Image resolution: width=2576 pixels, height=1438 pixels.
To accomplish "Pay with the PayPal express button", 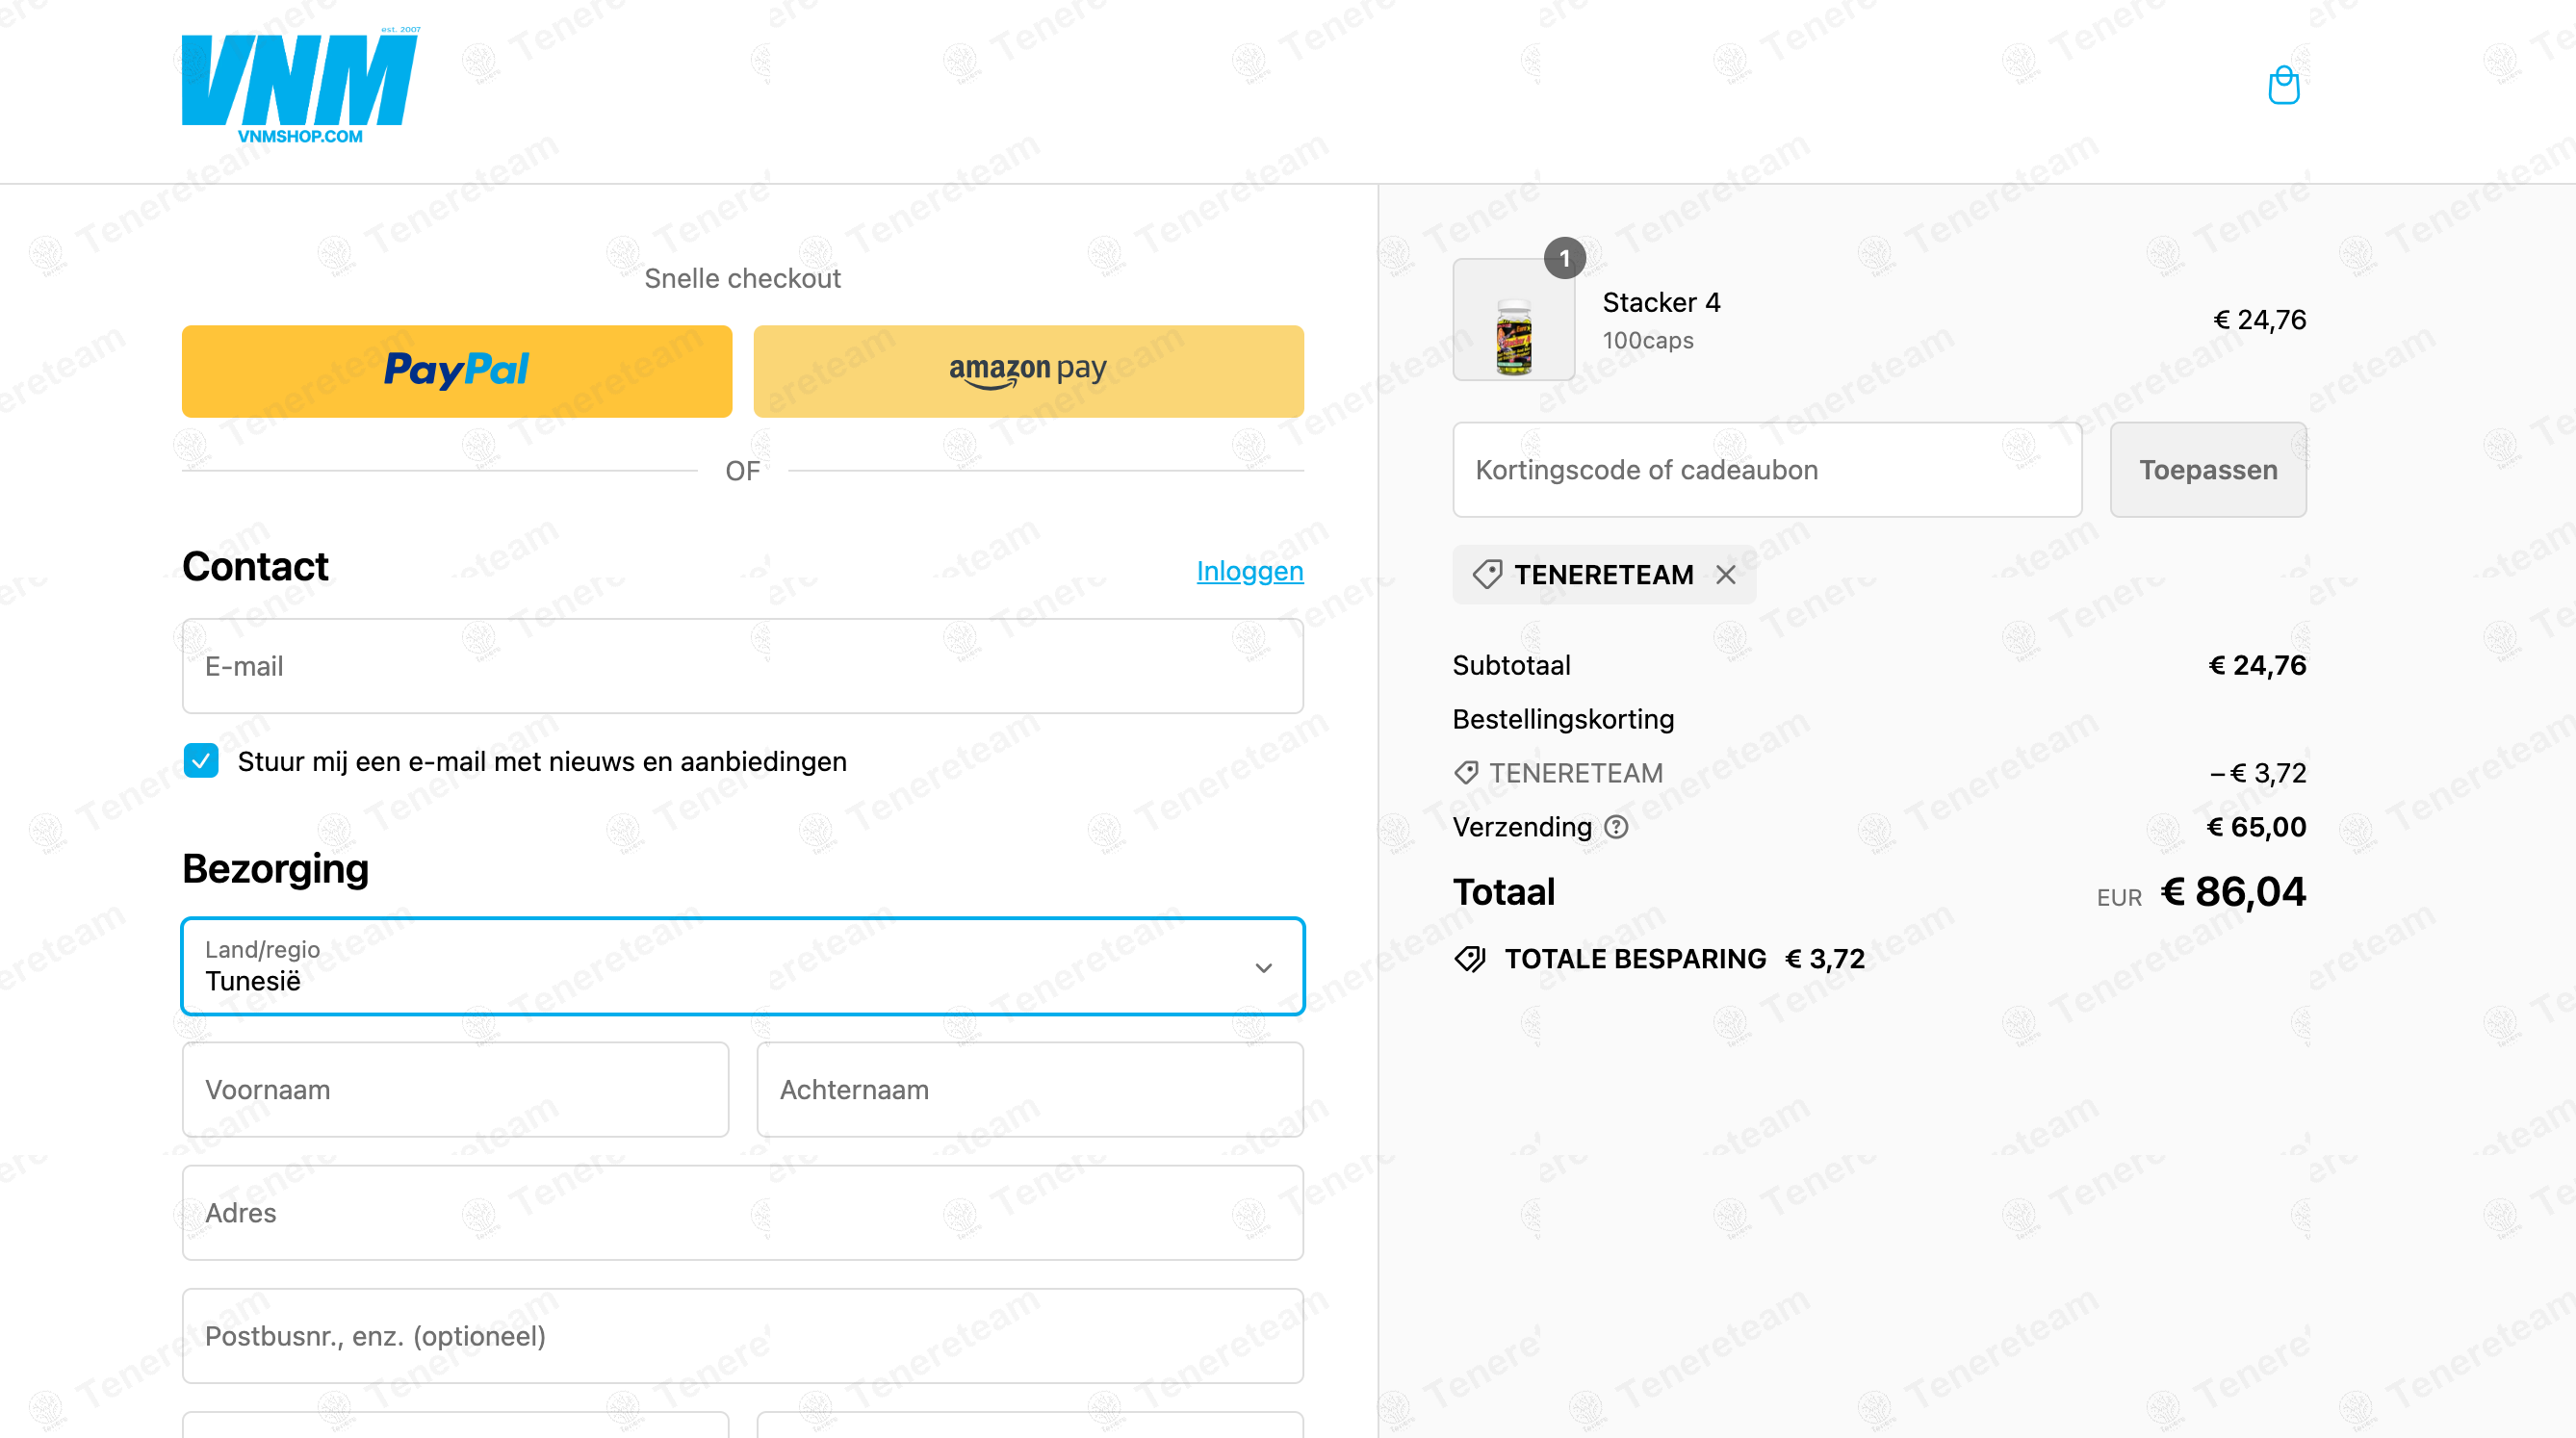I will [457, 371].
